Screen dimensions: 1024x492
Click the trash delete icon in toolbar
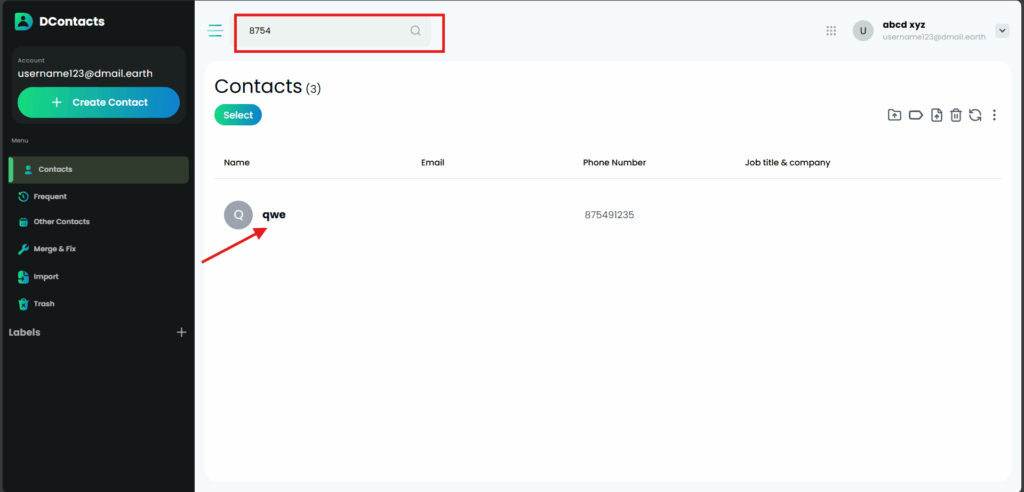[956, 116]
